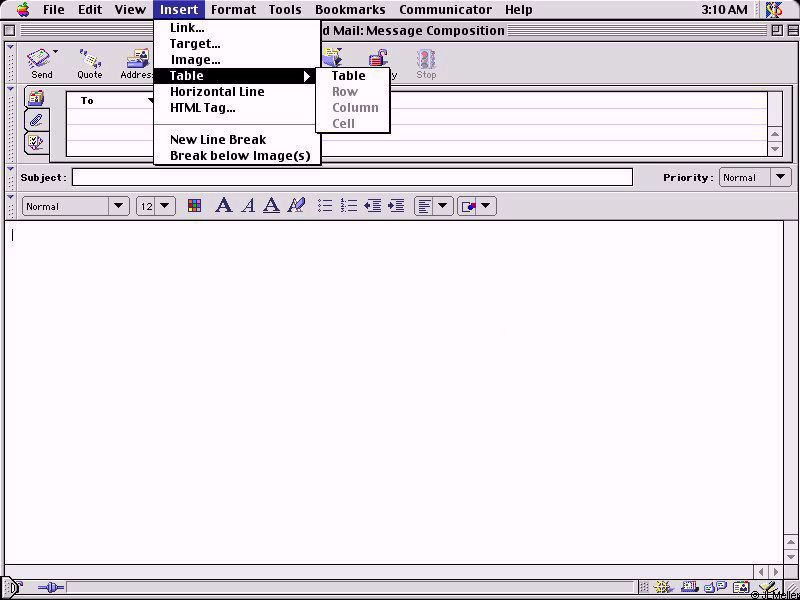Open the Address book toolbar icon
This screenshot has width=800, height=600.
pyautogui.click(x=139, y=59)
